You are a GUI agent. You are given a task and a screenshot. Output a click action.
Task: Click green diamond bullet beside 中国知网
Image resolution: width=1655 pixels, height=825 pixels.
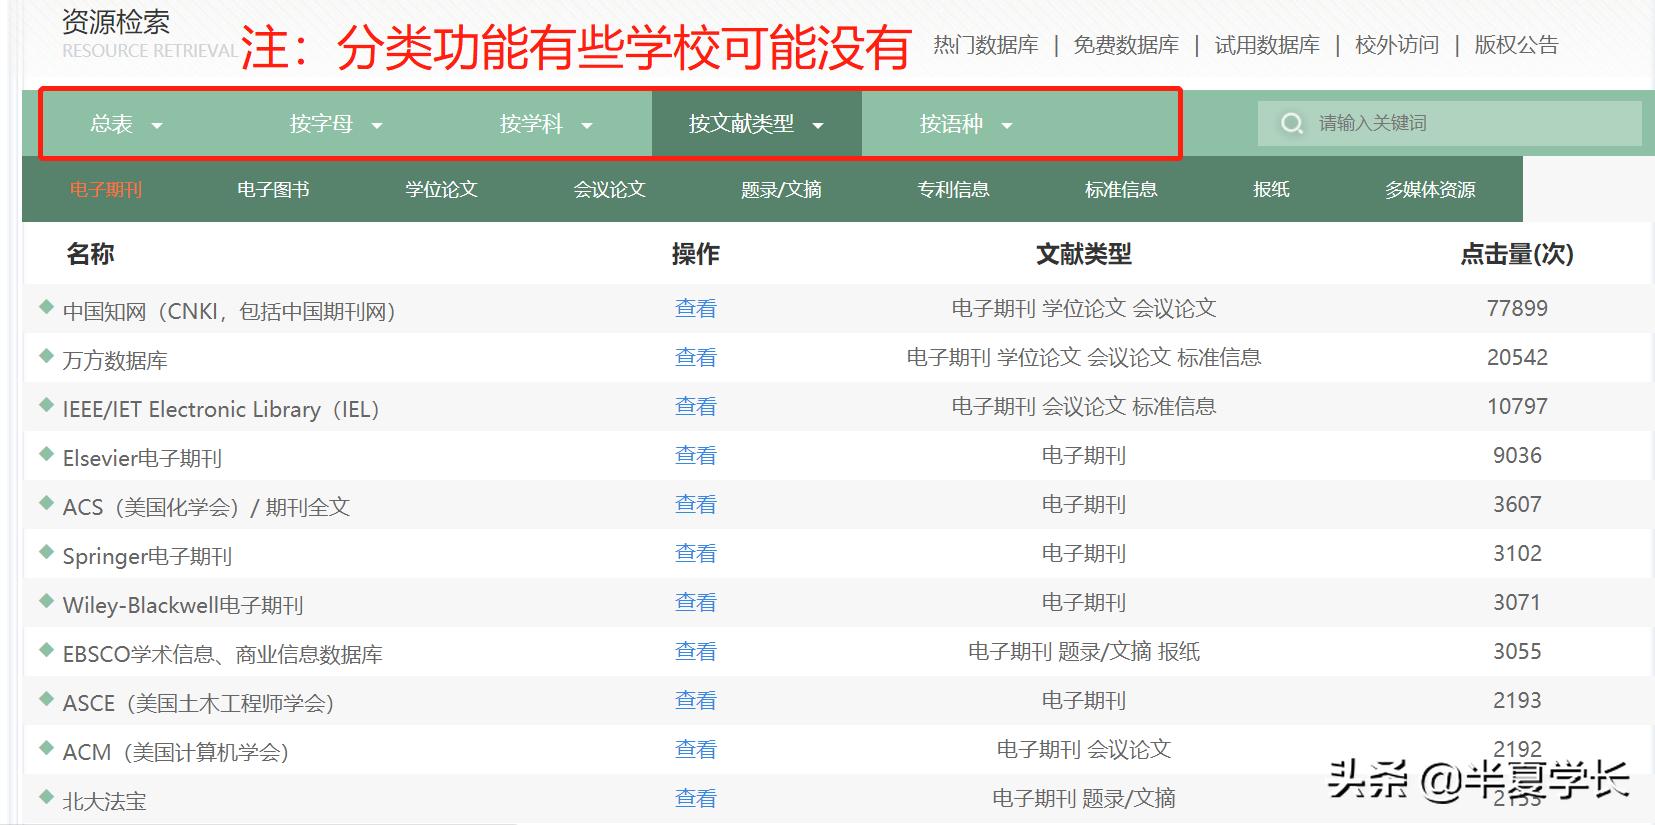[x=45, y=306]
